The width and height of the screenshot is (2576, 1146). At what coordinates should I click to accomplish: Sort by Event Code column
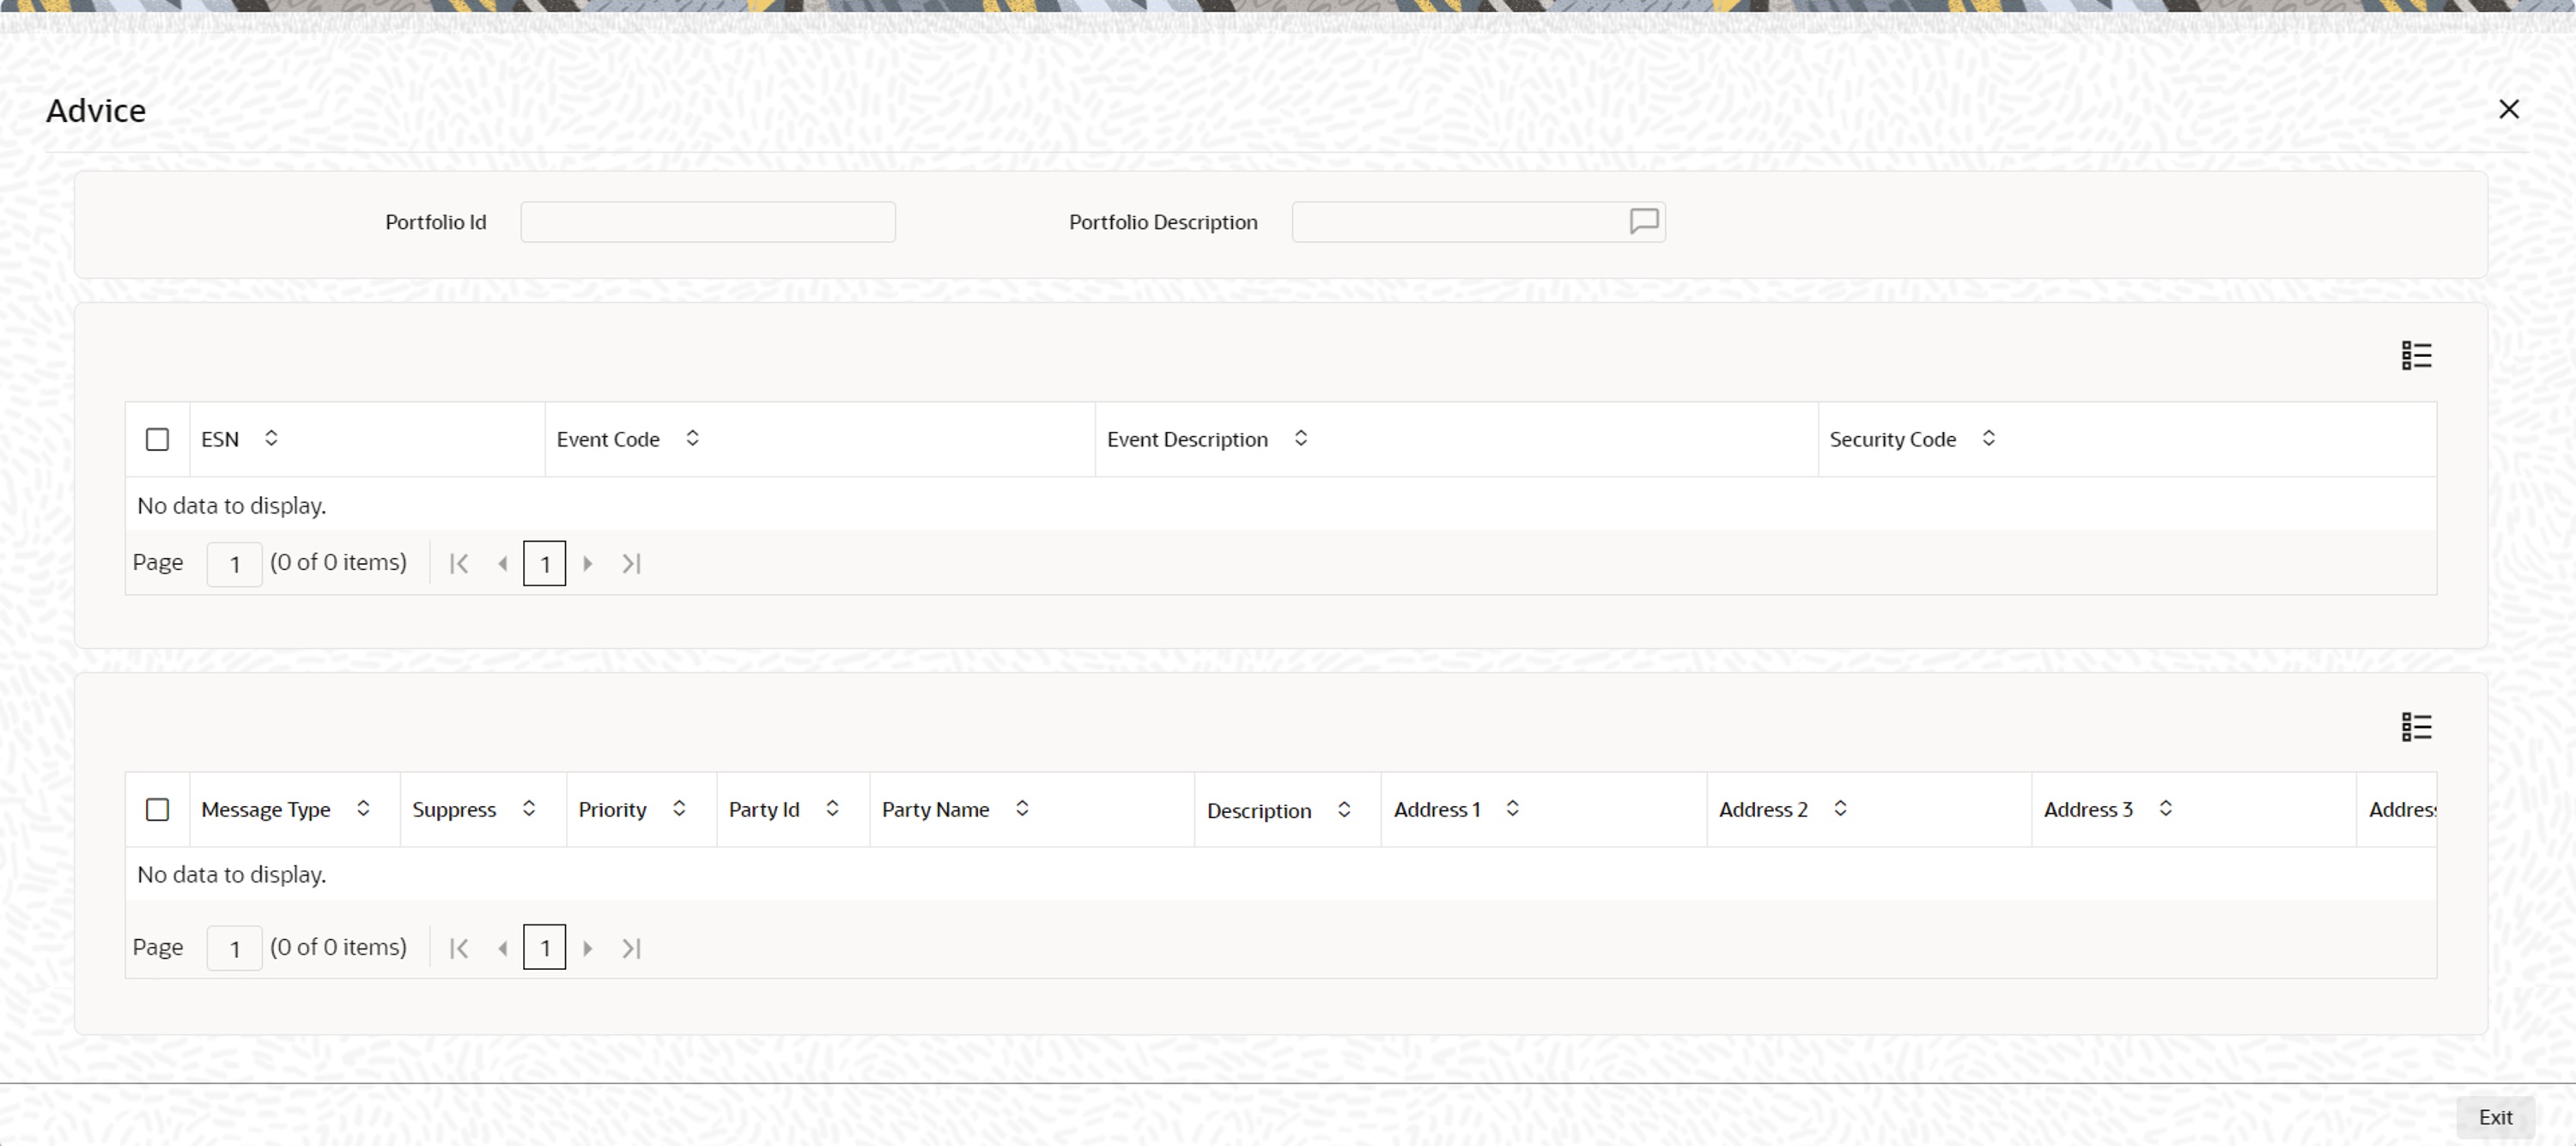tap(692, 438)
